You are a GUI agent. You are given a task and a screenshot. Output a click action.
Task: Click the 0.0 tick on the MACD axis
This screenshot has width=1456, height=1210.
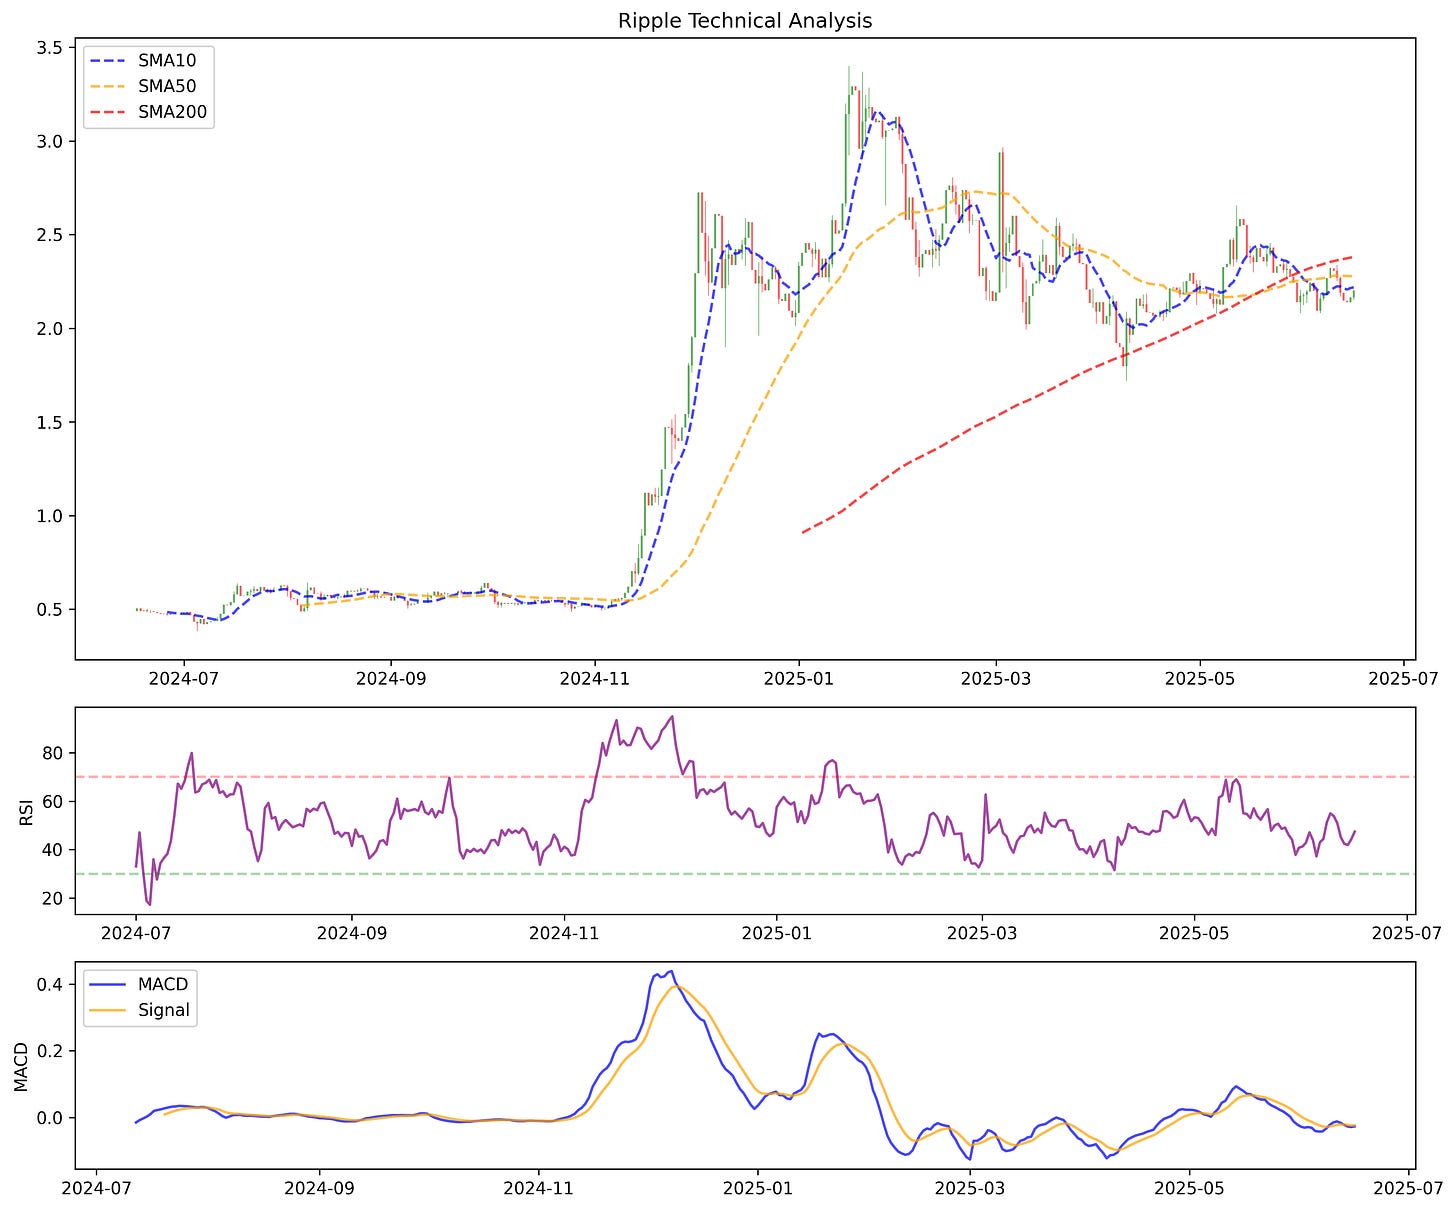click(50, 1118)
